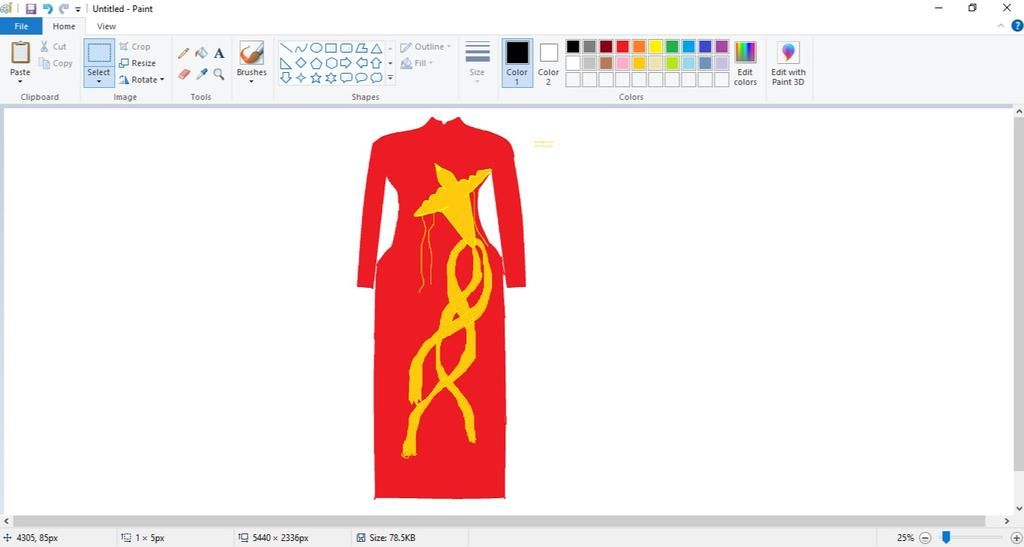Choose the Hexagon shape

[x=331, y=63]
